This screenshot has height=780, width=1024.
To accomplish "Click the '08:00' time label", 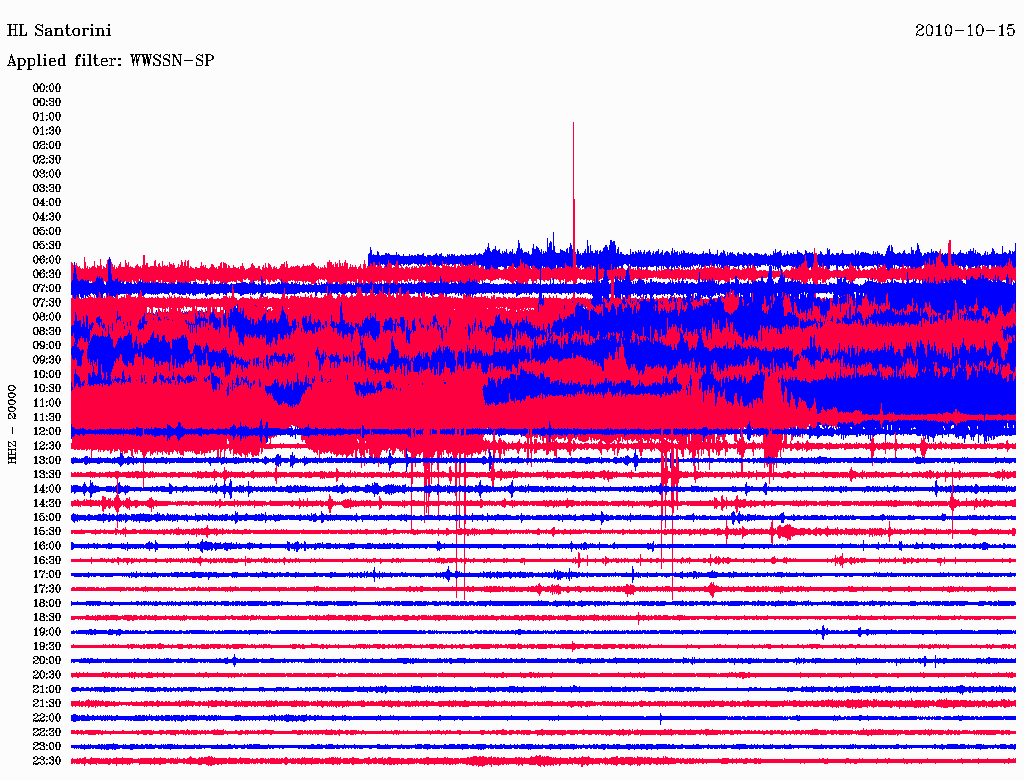I will [x=47, y=317].
